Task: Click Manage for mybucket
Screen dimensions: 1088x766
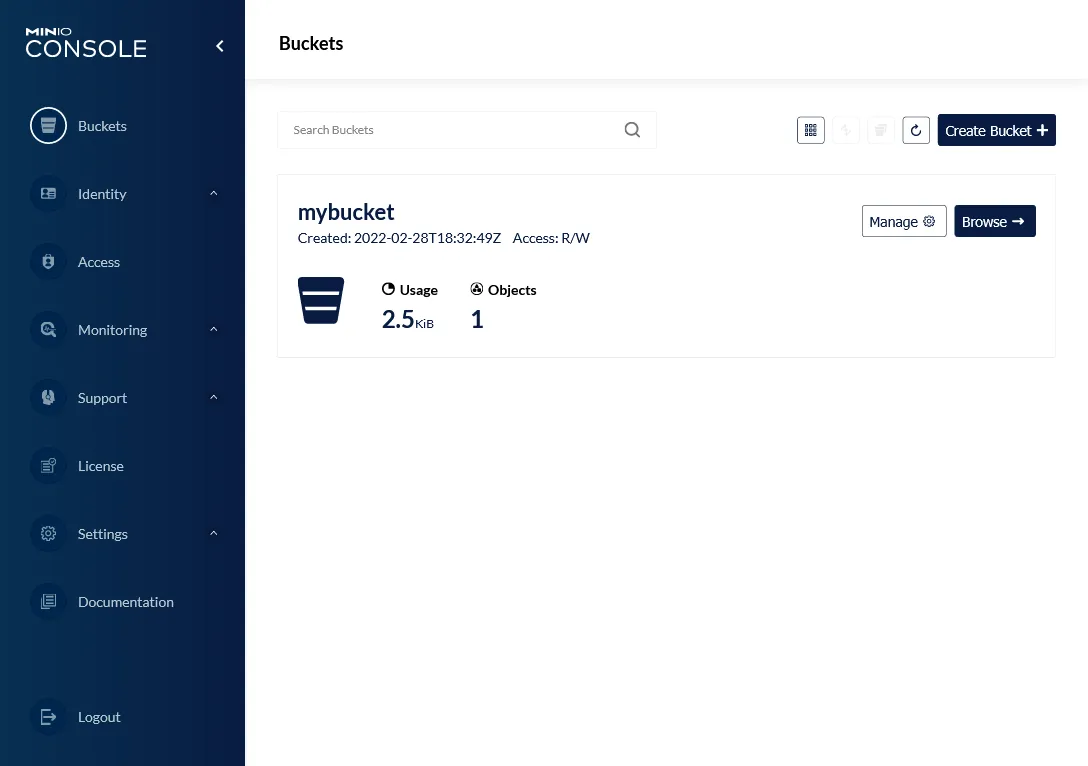Action: (903, 222)
